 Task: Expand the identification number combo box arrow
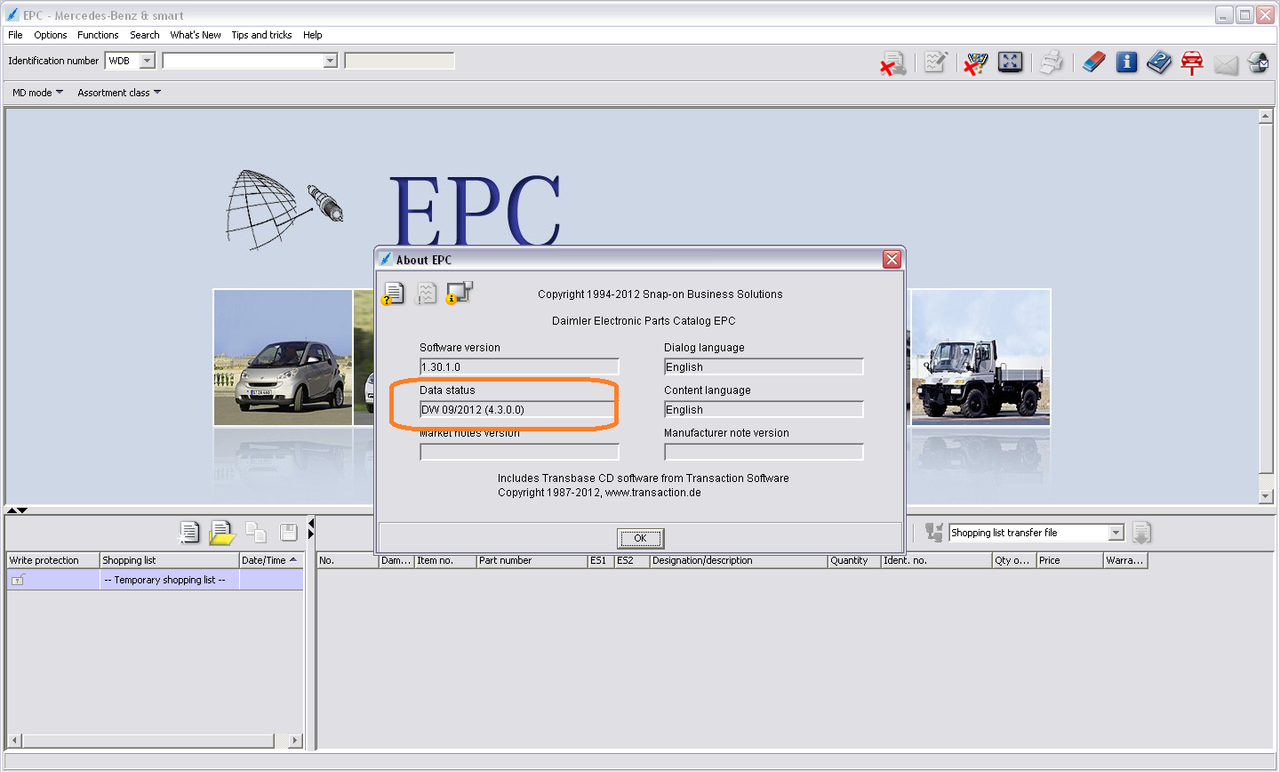click(x=330, y=61)
